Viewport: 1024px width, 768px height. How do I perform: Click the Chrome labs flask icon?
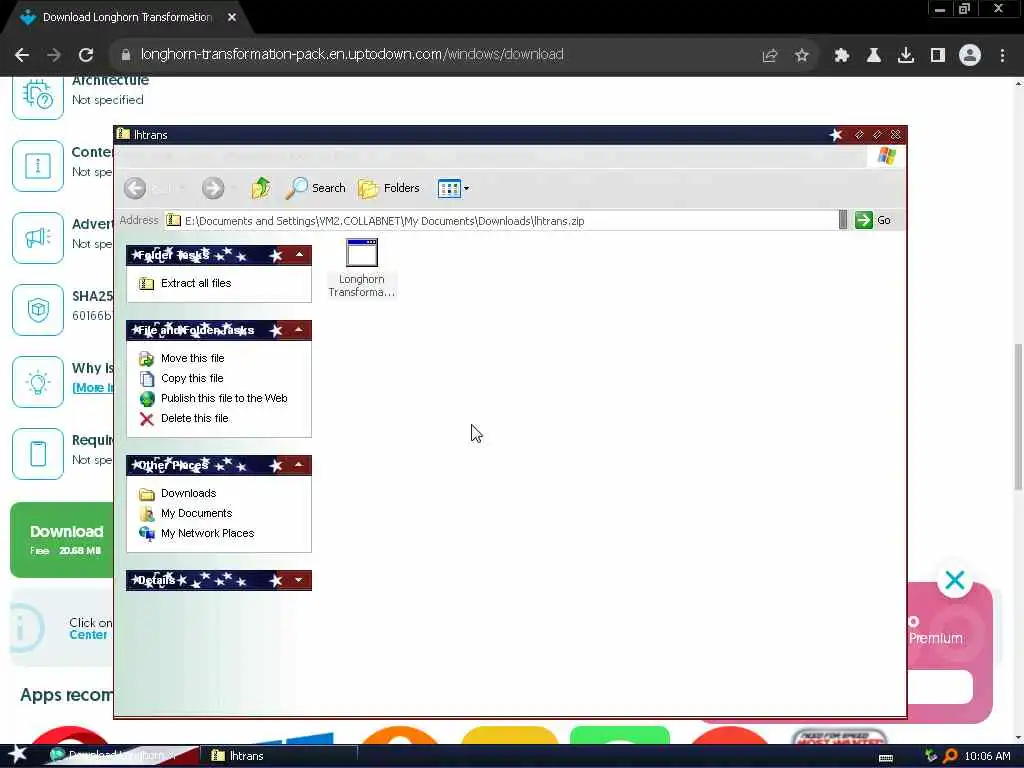(x=873, y=56)
